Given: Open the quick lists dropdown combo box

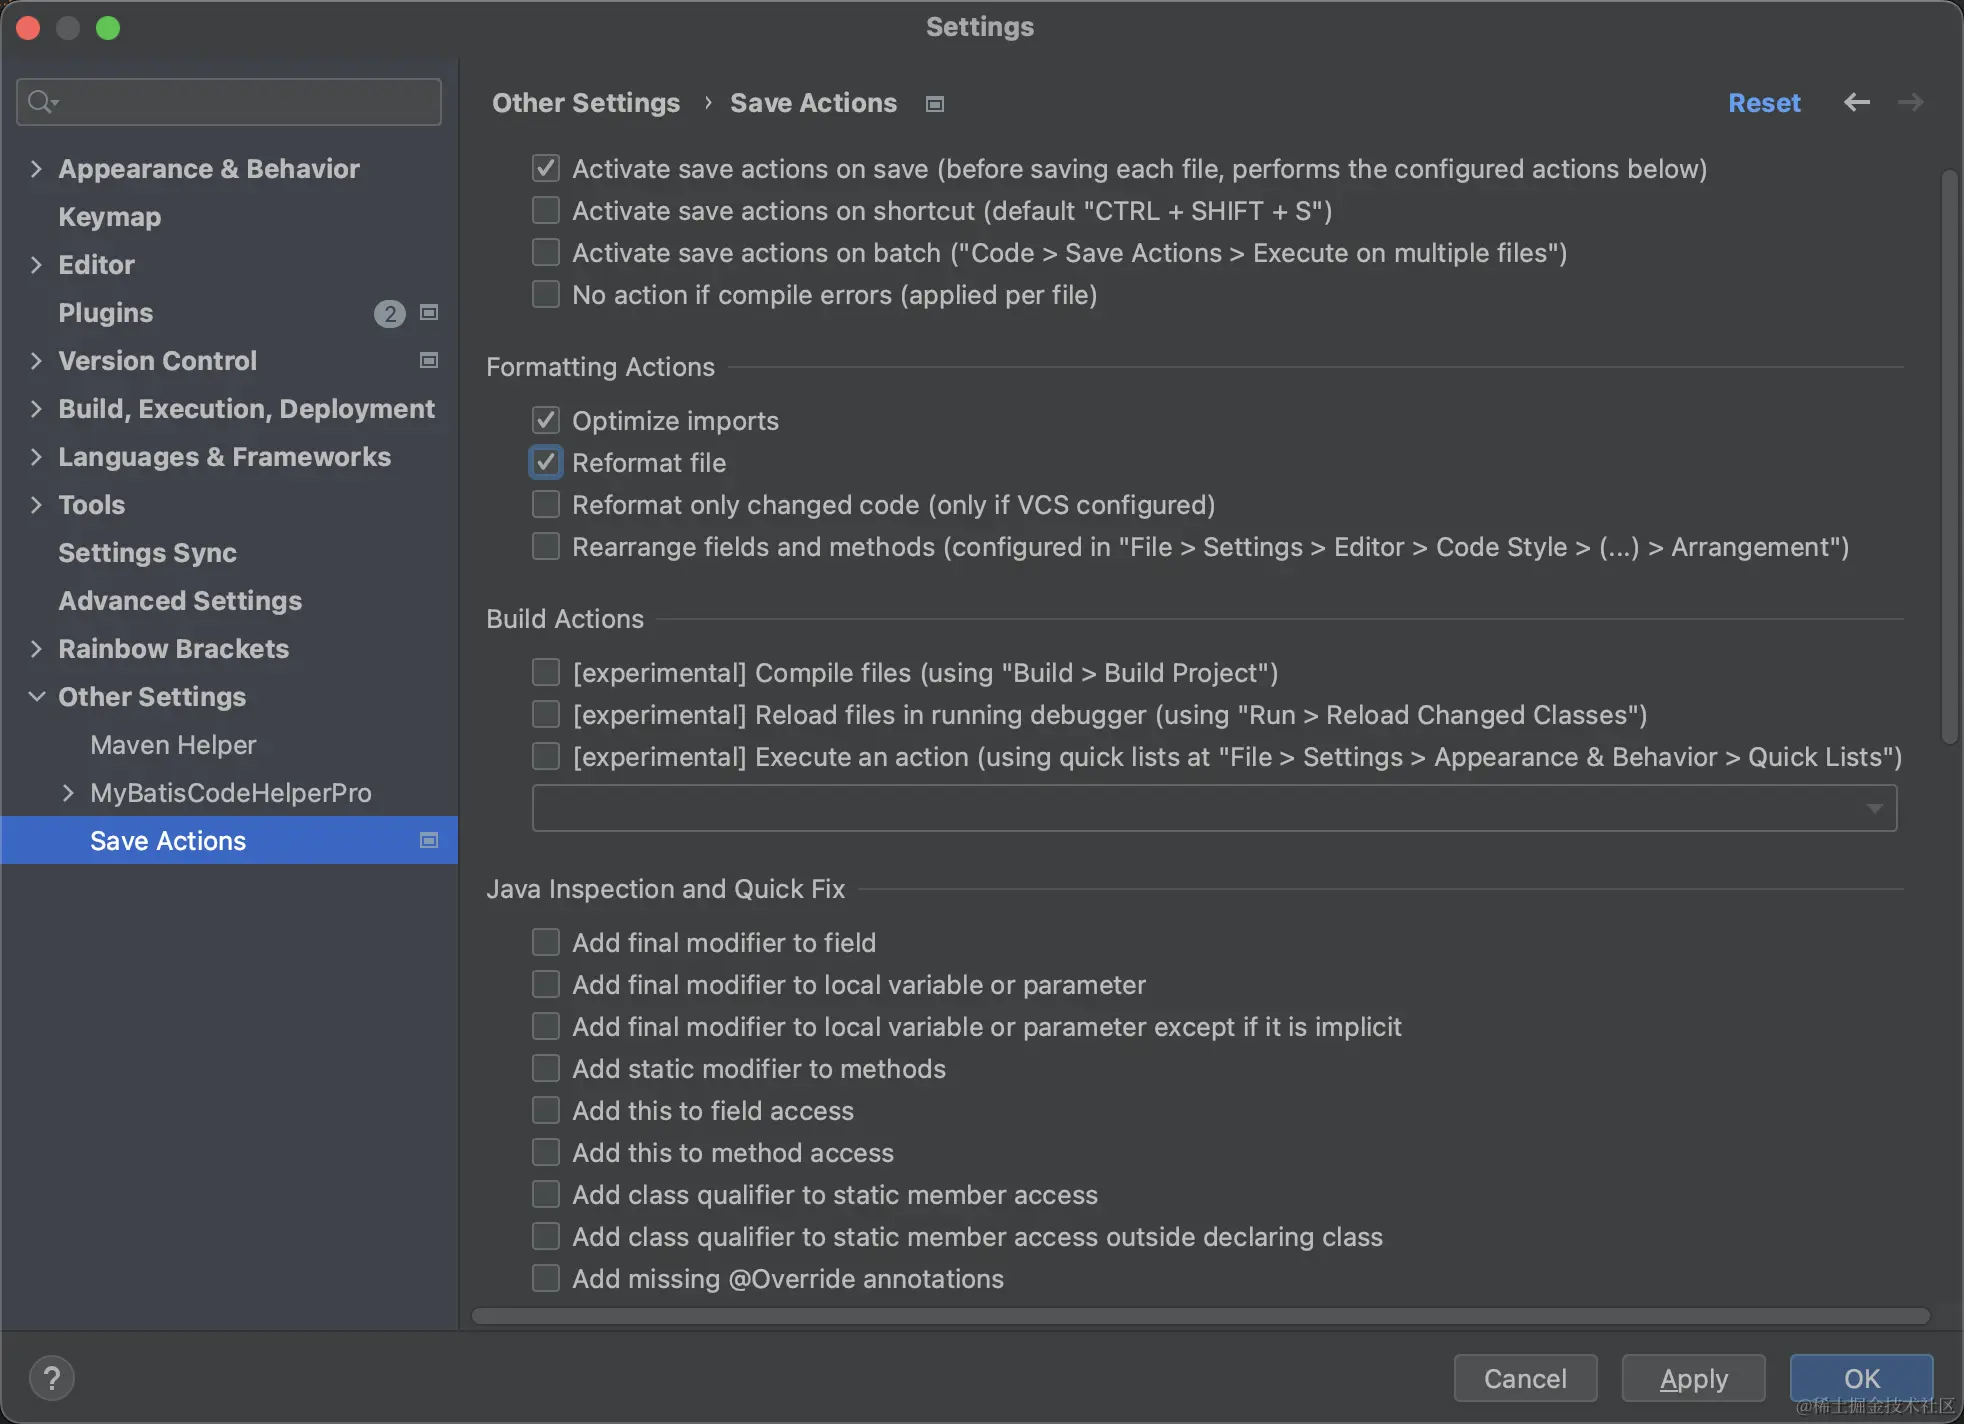Looking at the screenshot, I should pyautogui.click(x=1214, y=808).
